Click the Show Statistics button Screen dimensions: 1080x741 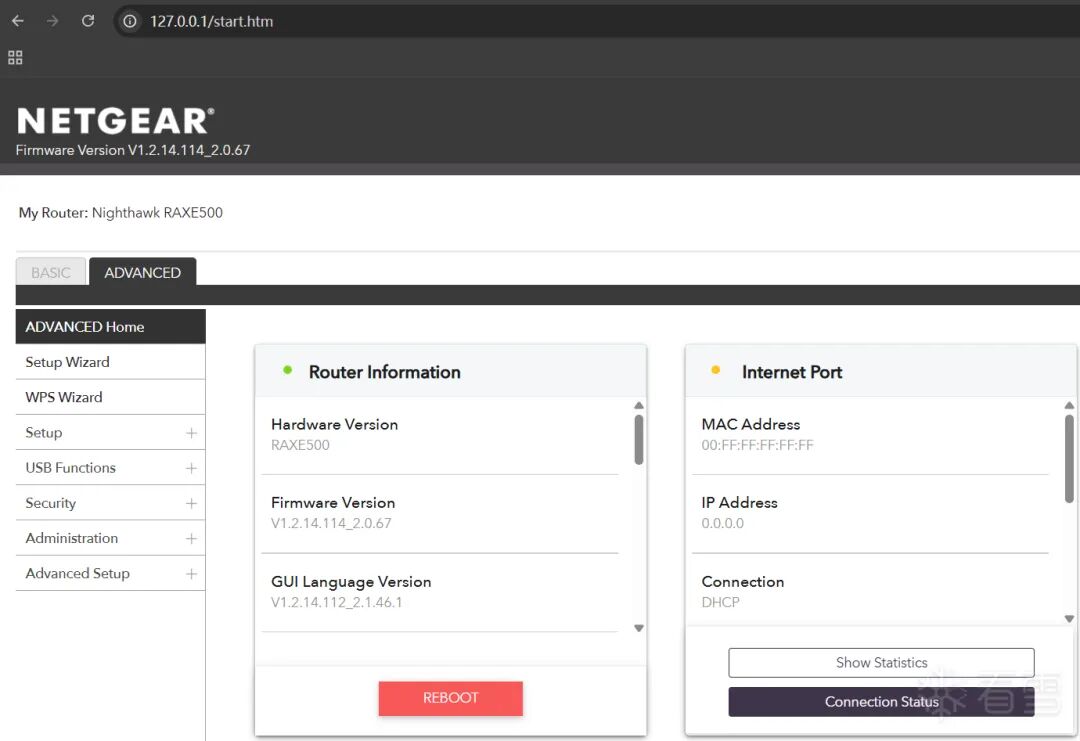[x=881, y=662]
